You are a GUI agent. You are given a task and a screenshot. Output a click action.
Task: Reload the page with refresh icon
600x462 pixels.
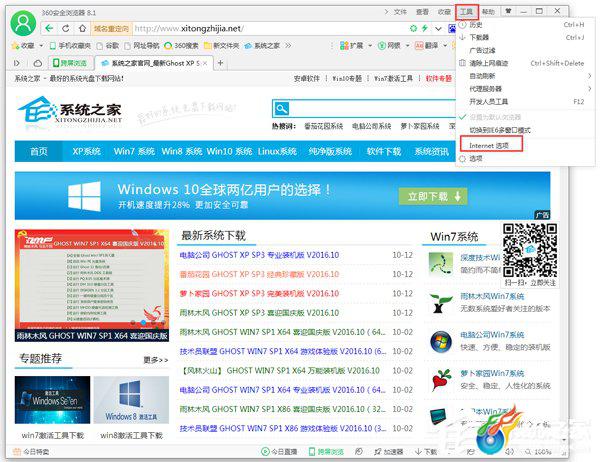pyautogui.click(x=66, y=28)
